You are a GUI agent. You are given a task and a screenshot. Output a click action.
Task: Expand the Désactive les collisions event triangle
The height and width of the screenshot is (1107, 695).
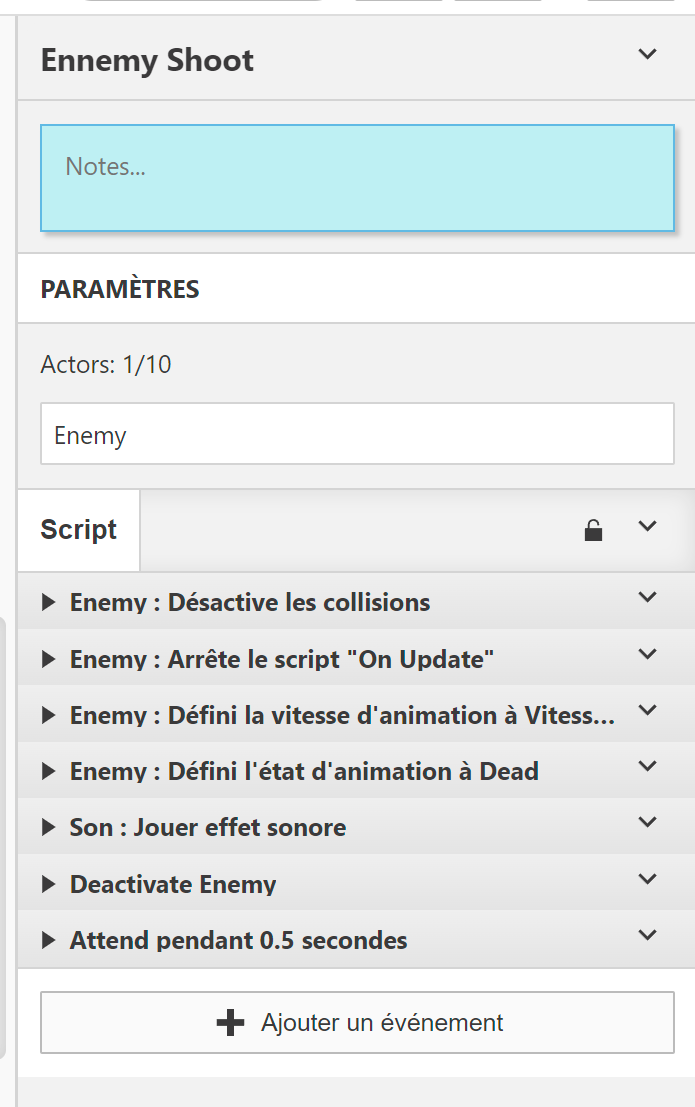click(47, 603)
